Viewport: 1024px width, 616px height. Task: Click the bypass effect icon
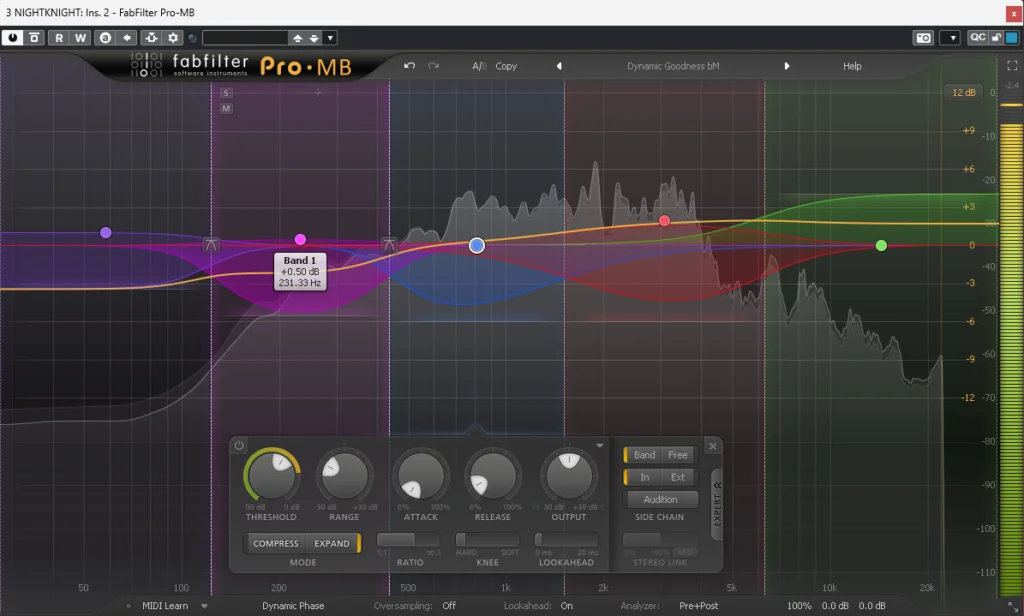[35, 38]
